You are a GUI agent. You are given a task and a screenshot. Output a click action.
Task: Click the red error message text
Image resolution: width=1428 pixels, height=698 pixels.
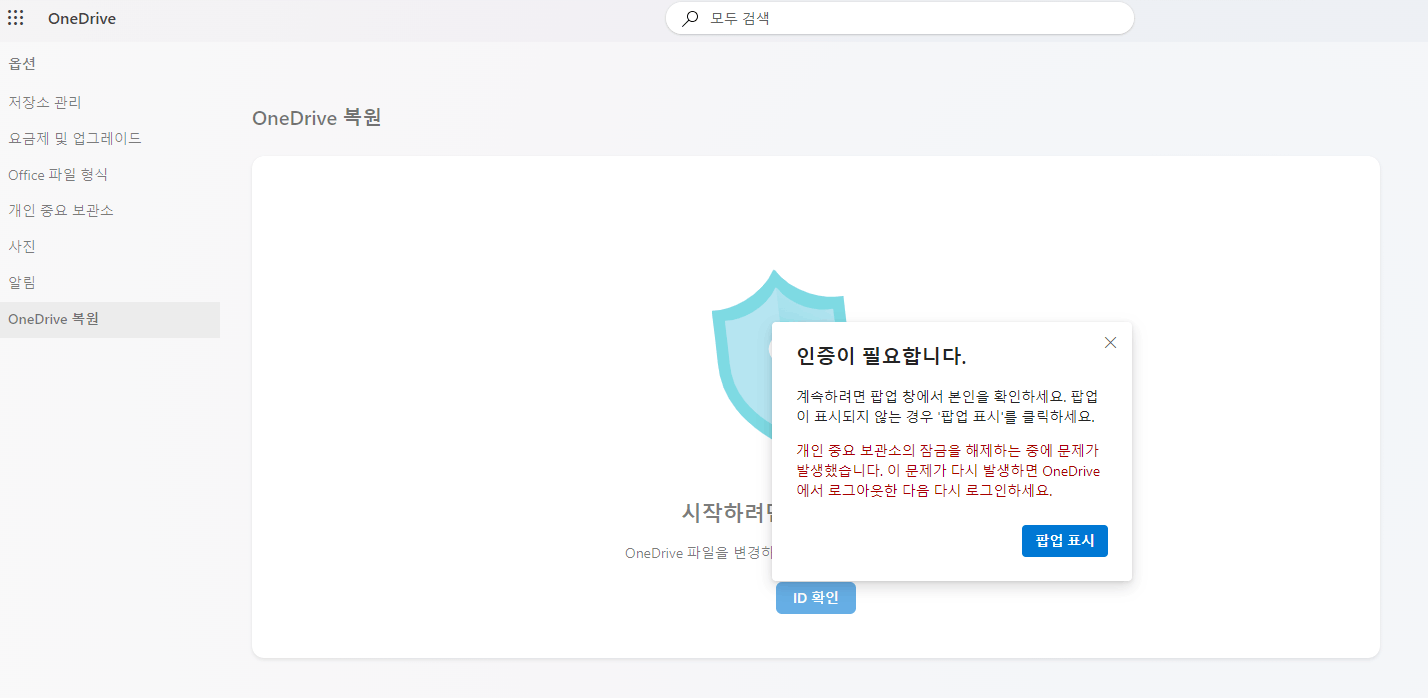coord(949,471)
